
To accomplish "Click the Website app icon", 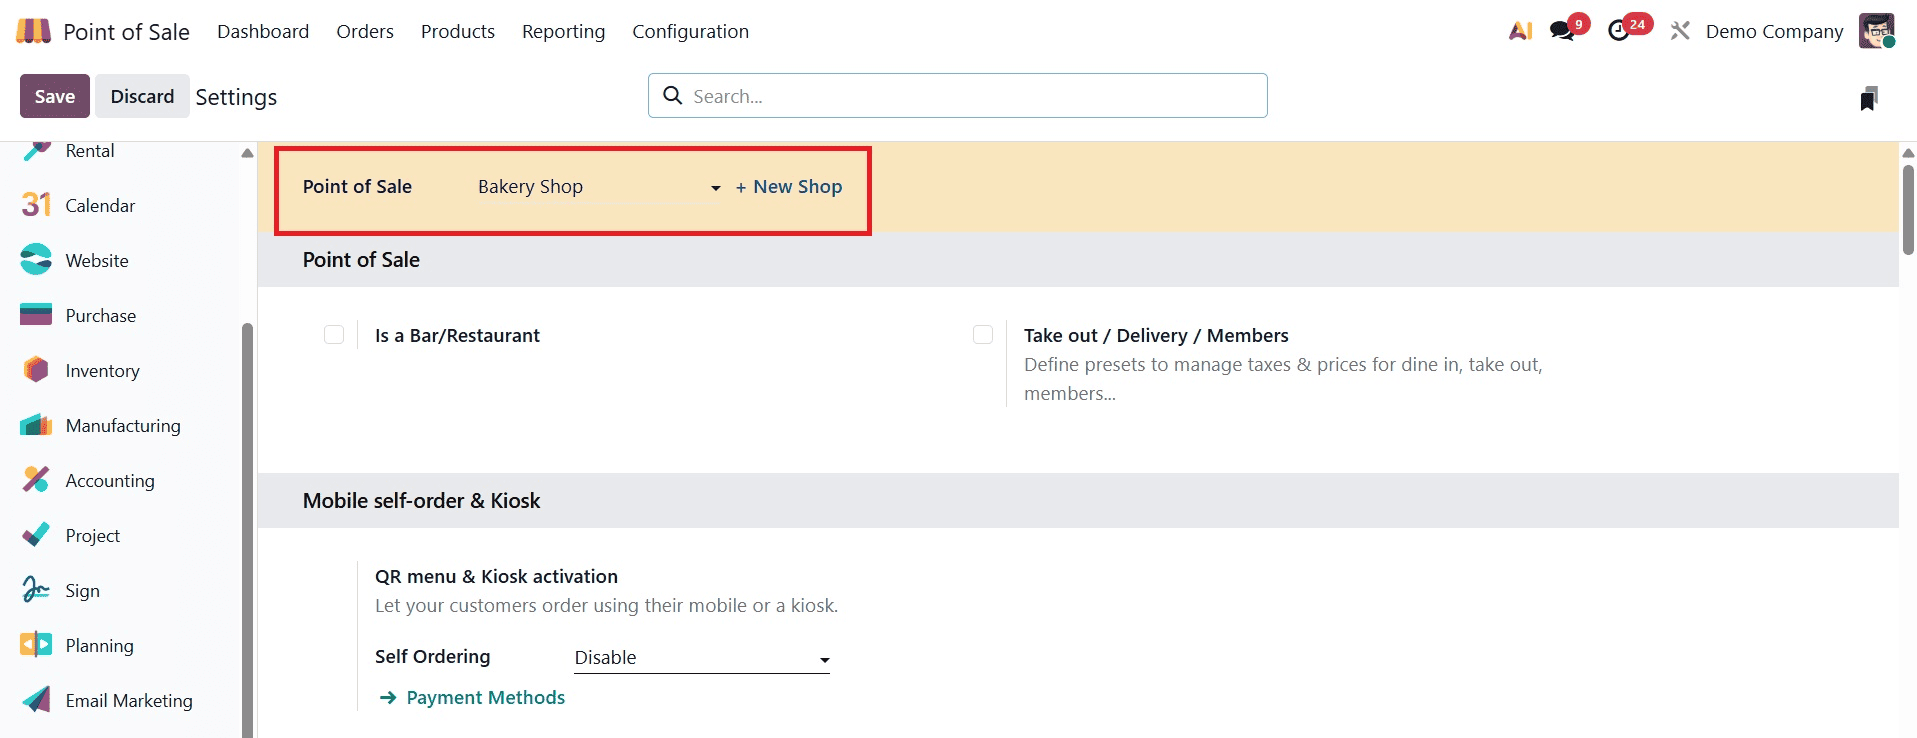I will click(x=36, y=260).
